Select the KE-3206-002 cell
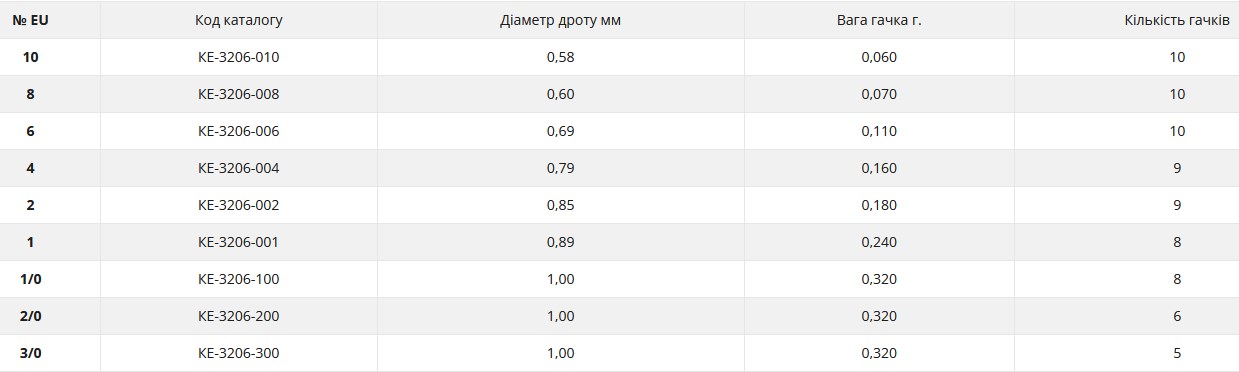1239x372 pixels. coord(239,205)
